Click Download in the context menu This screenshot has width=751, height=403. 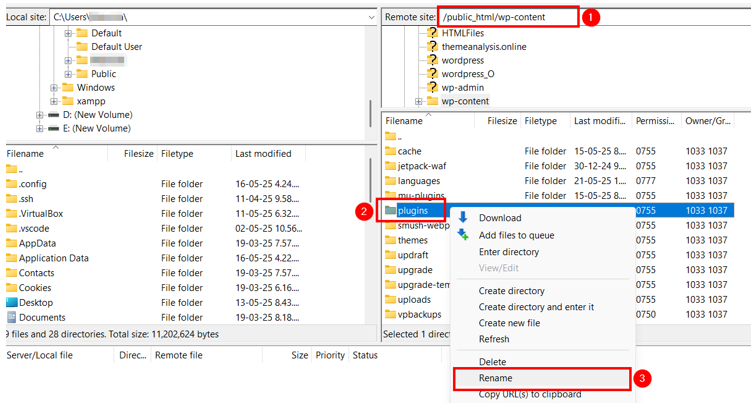tap(500, 218)
